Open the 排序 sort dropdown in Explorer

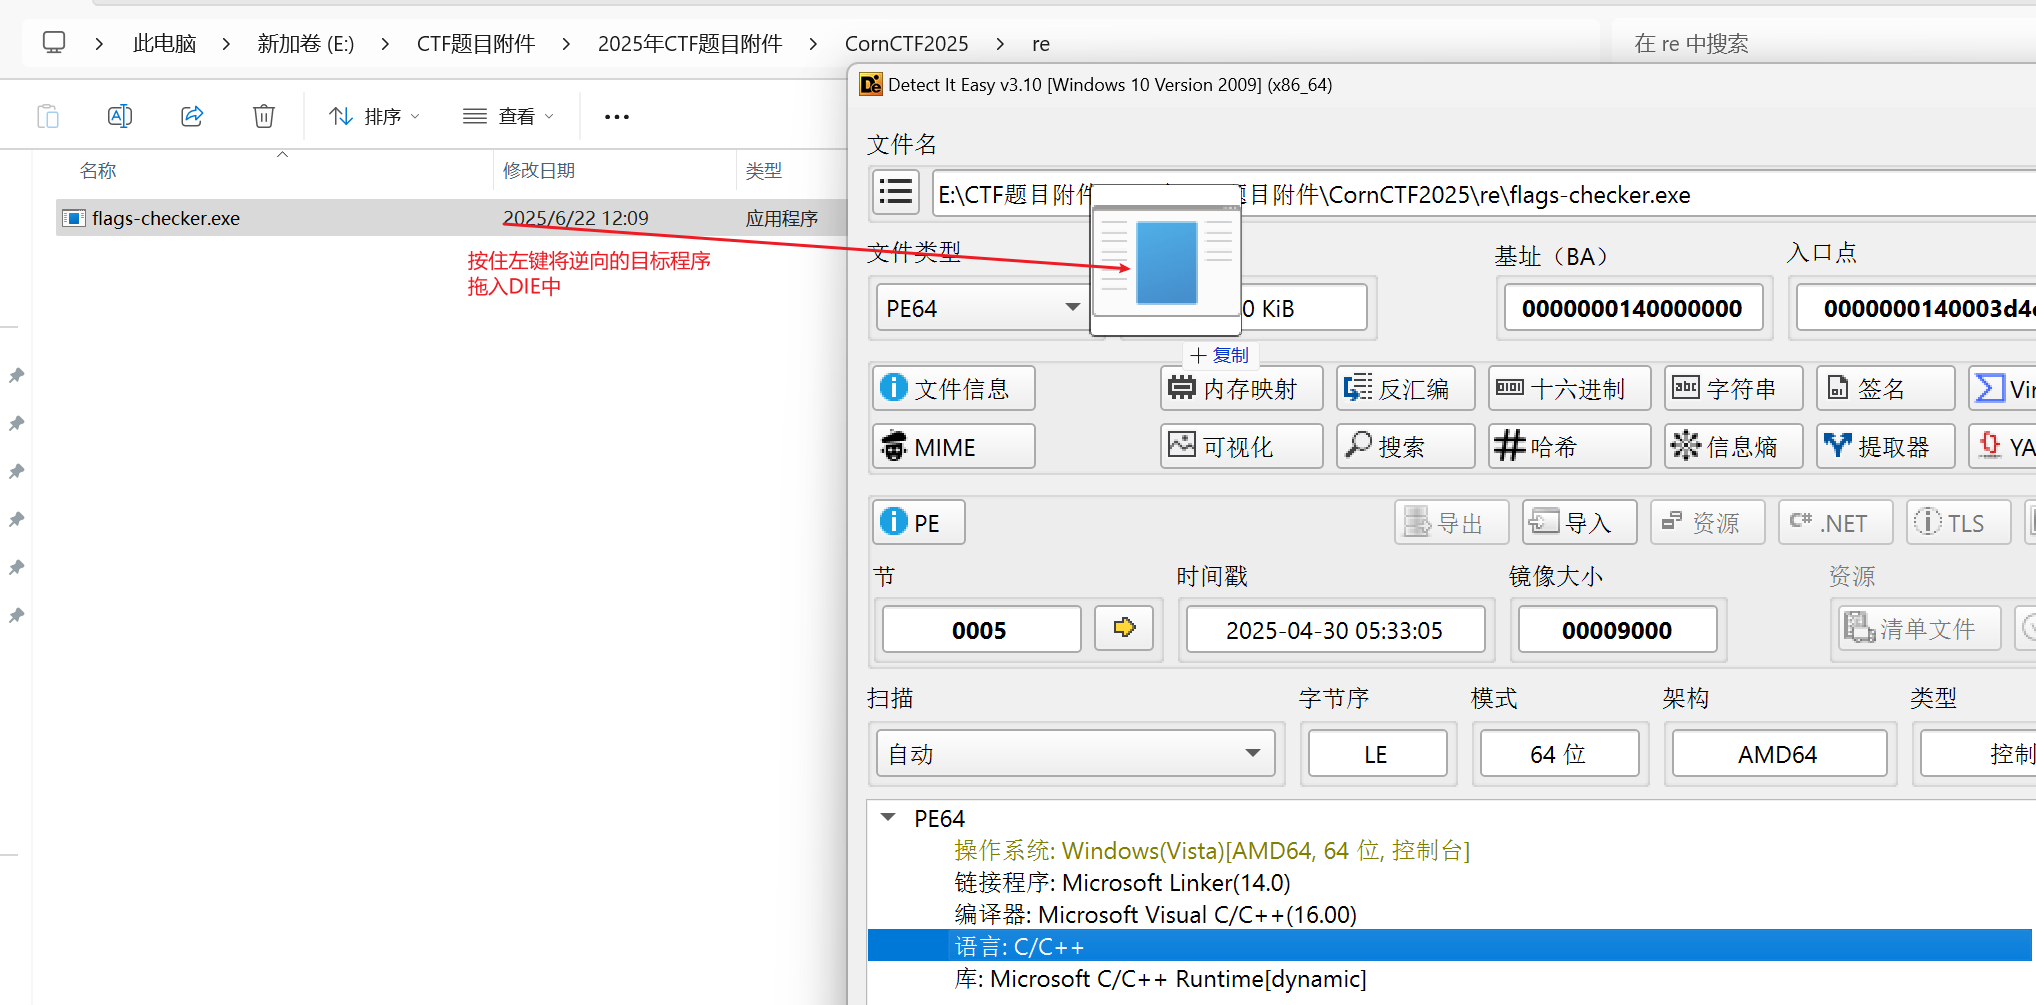tap(374, 116)
